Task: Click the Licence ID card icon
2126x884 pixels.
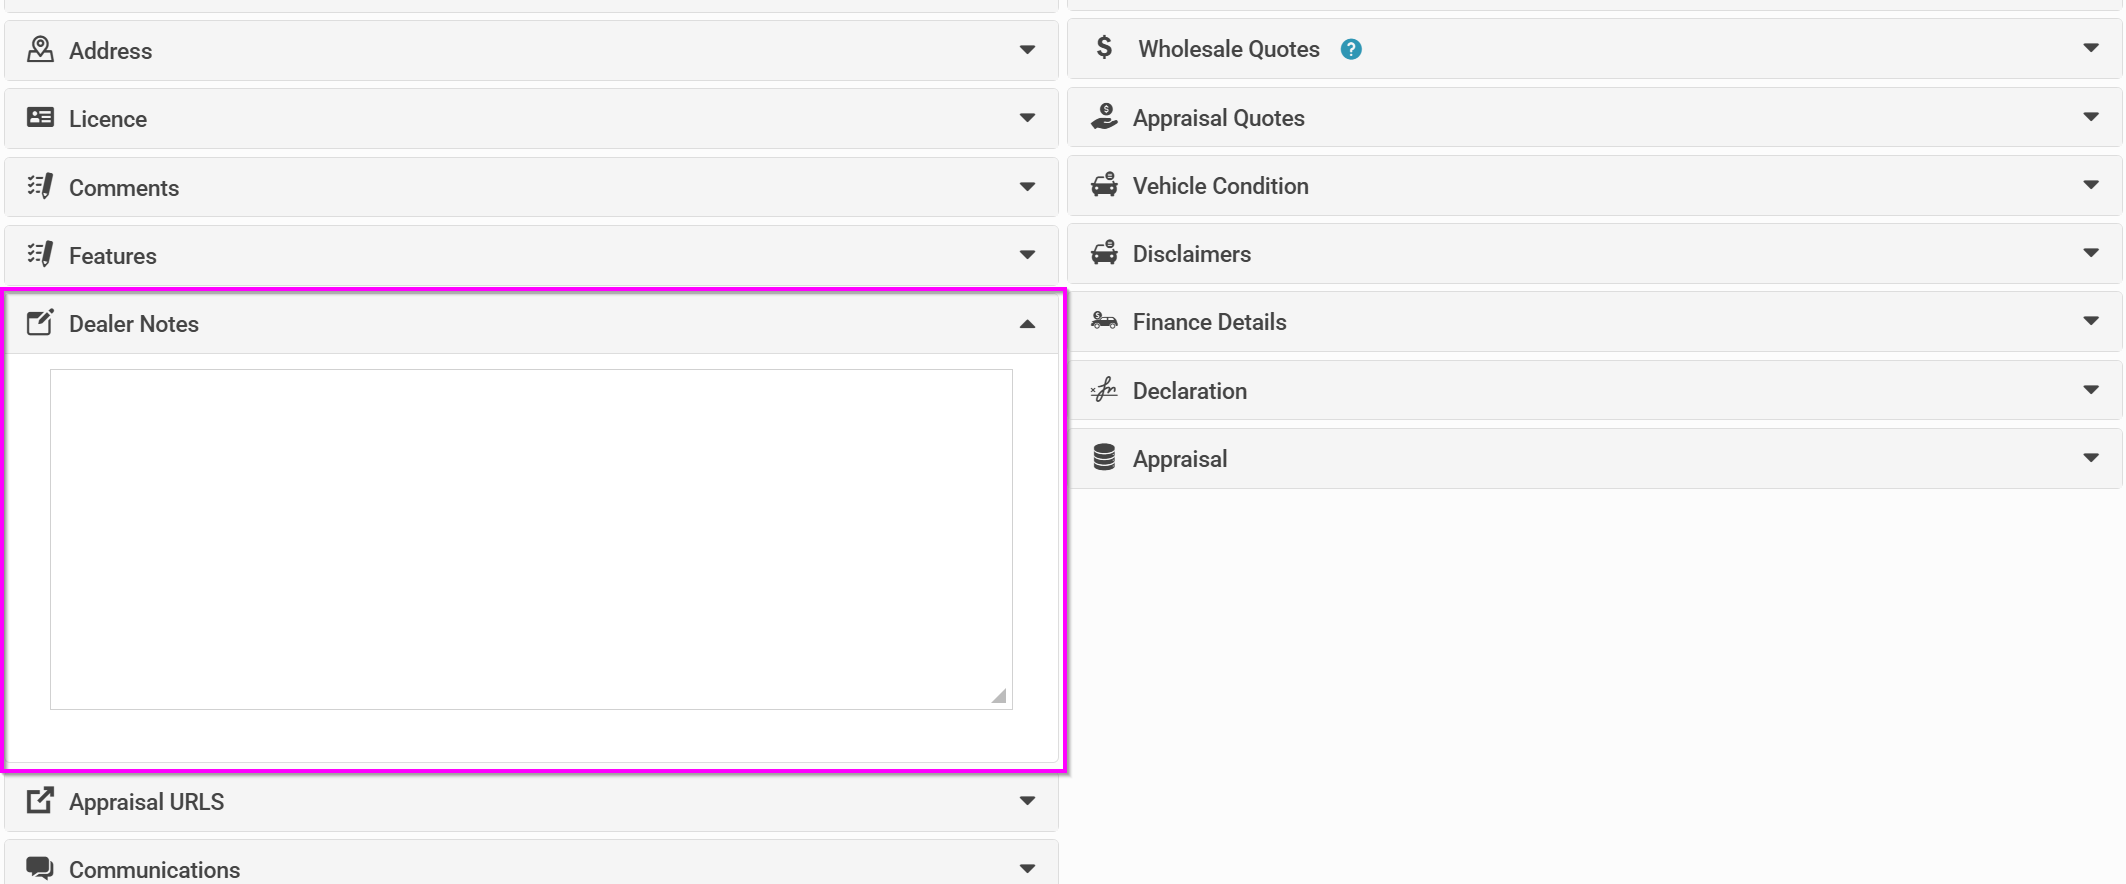Action: (40, 117)
